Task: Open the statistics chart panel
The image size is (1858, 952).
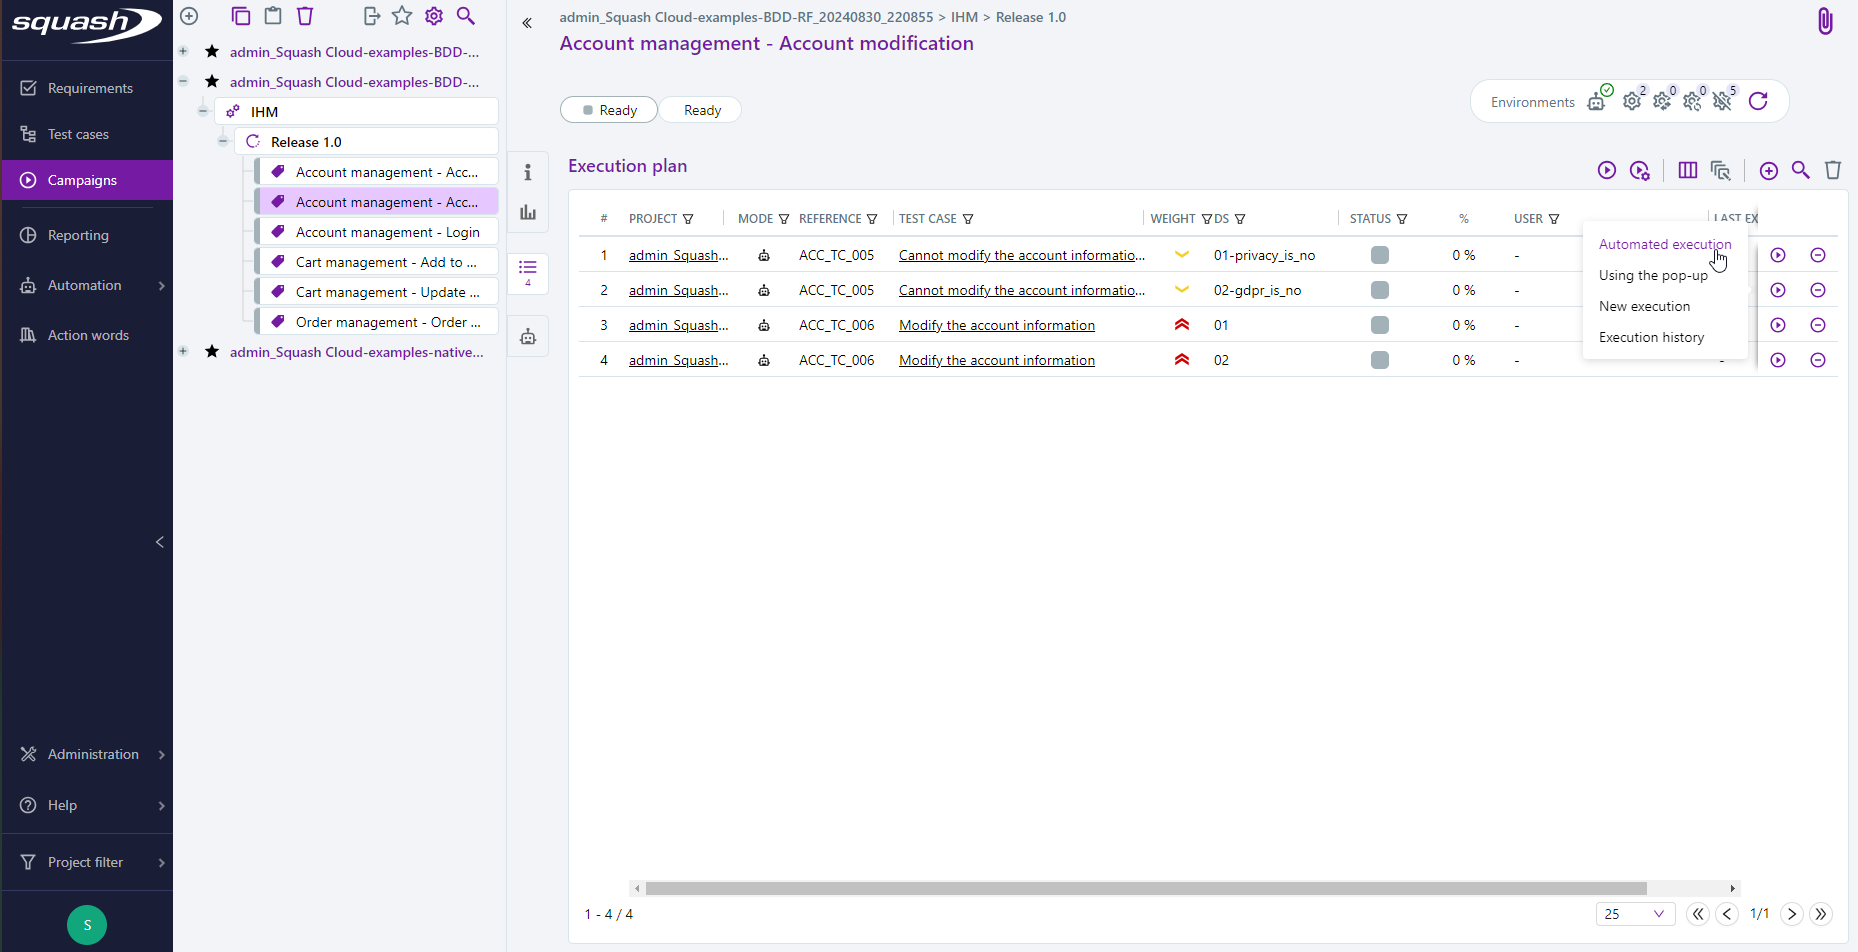Action: click(527, 211)
